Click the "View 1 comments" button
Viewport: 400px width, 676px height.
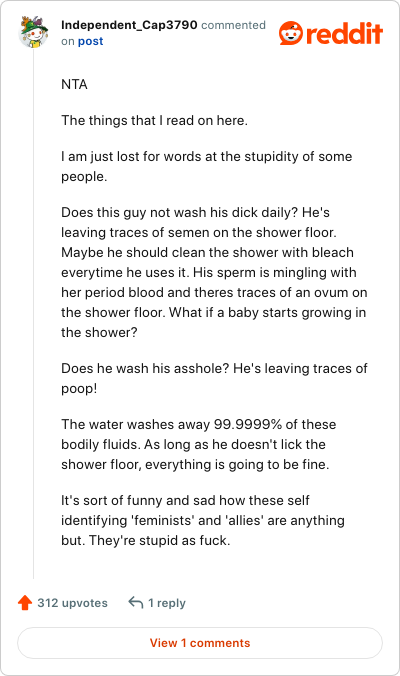200,643
